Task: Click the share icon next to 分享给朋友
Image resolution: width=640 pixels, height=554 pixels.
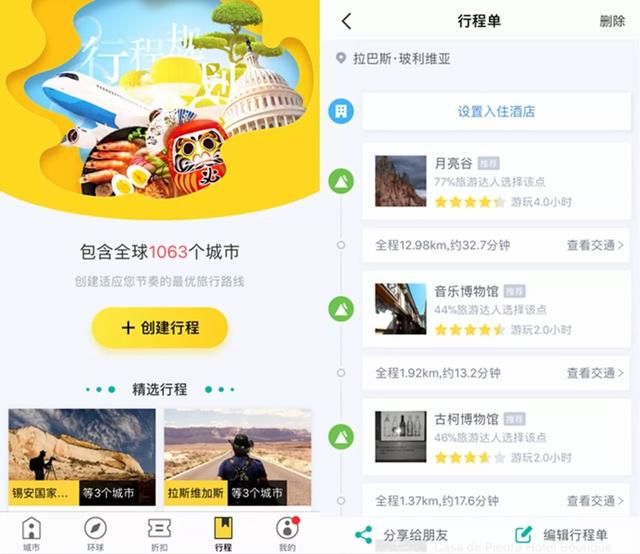Action: (364, 534)
